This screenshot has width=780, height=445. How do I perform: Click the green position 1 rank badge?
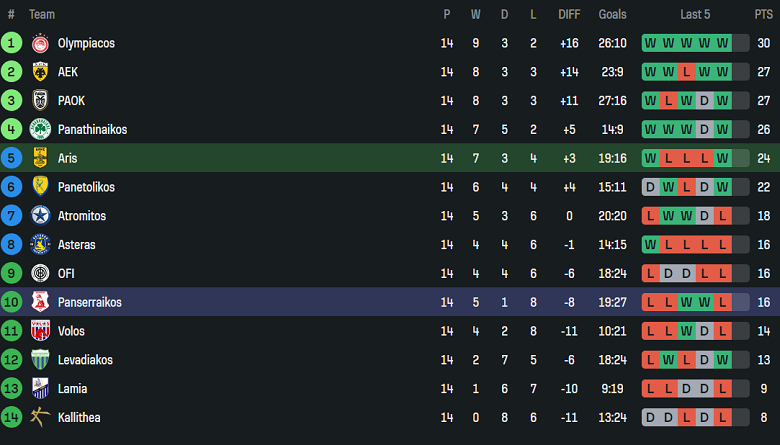pos(11,43)
